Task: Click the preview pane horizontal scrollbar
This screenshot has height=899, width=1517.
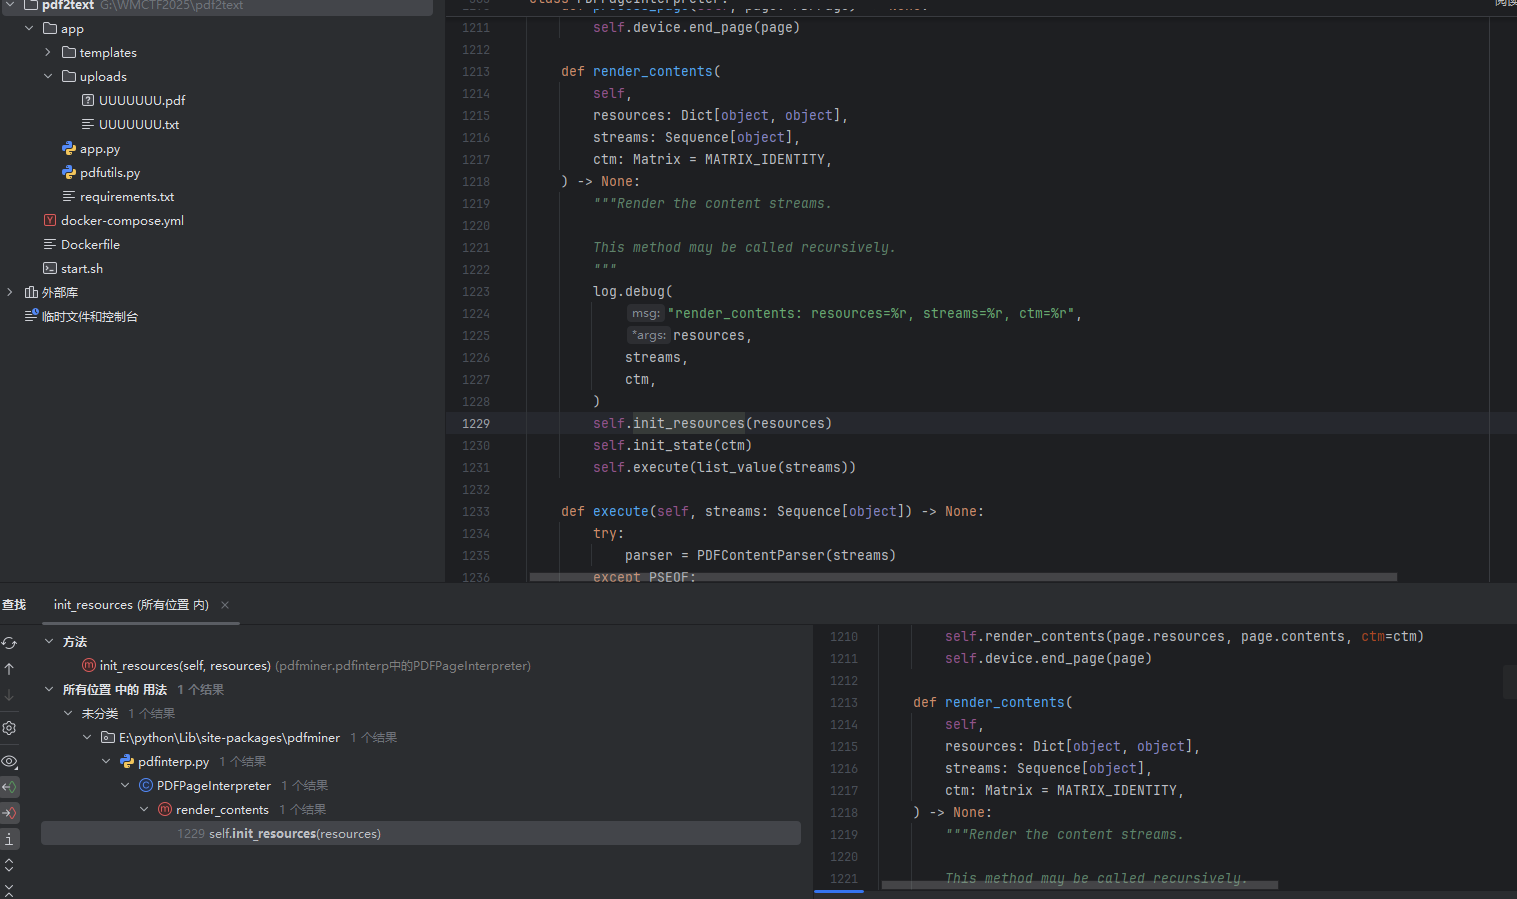Action: 1080,885
